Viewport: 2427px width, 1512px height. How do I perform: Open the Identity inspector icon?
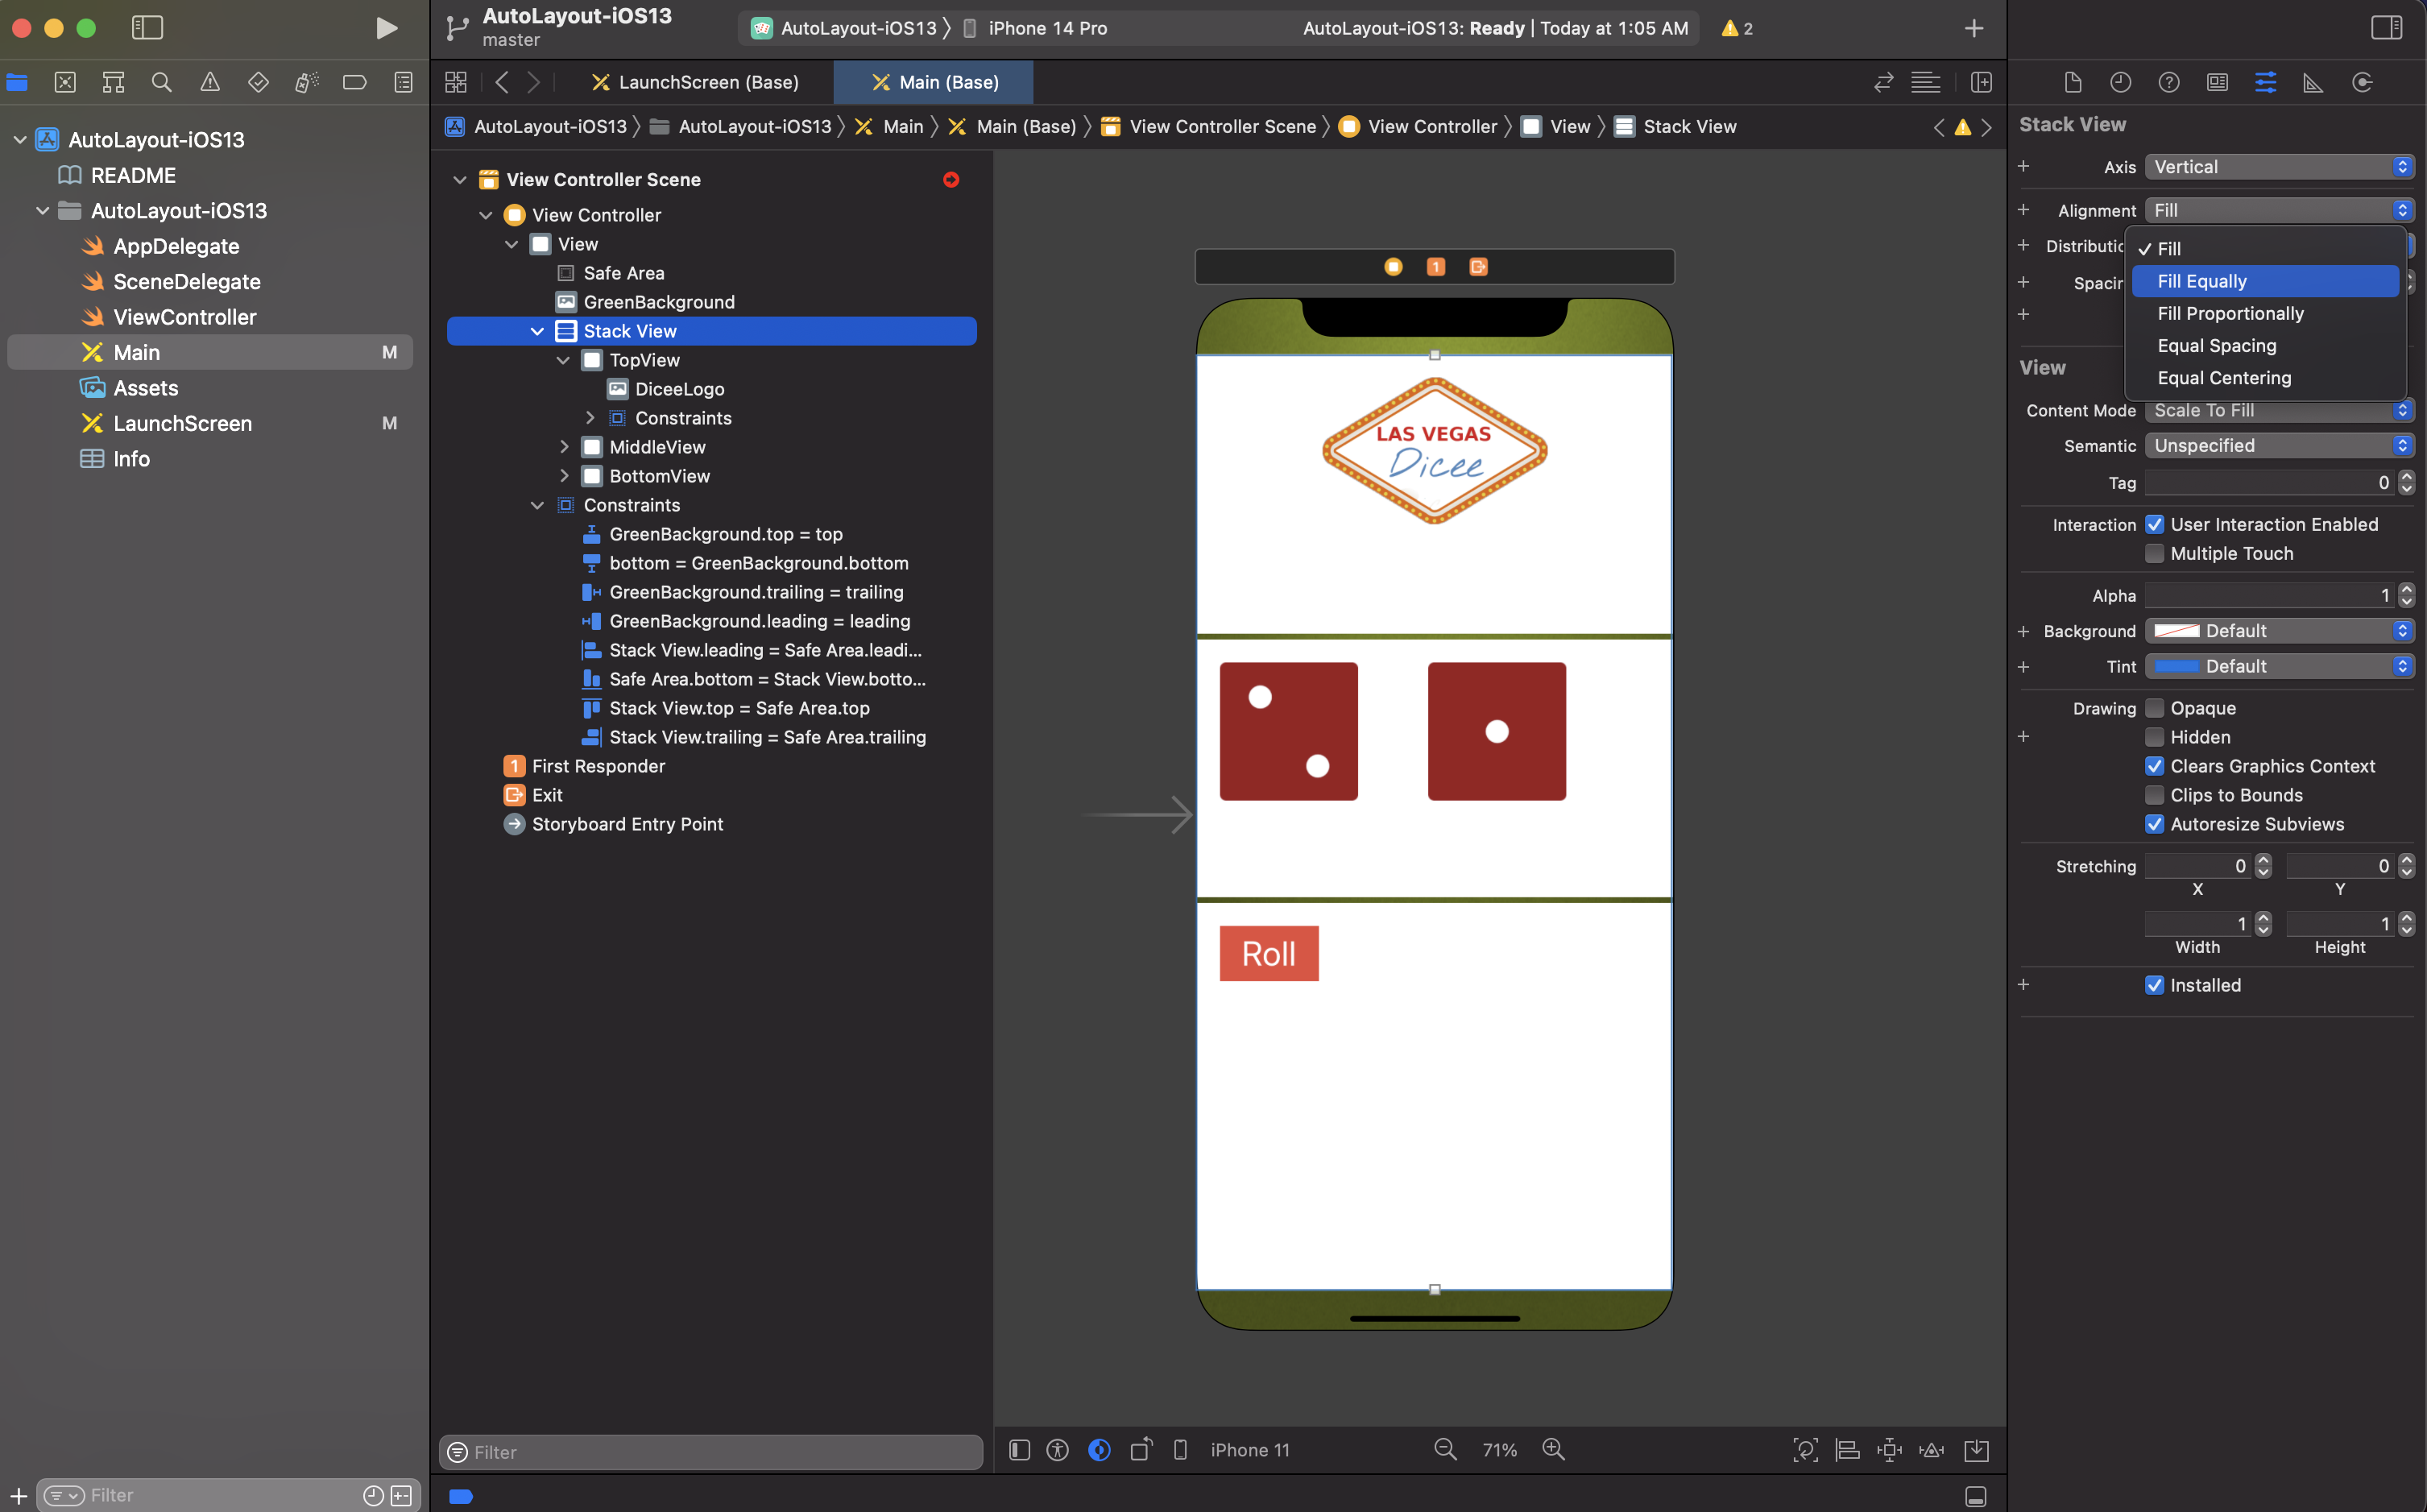click(2217, 83)
